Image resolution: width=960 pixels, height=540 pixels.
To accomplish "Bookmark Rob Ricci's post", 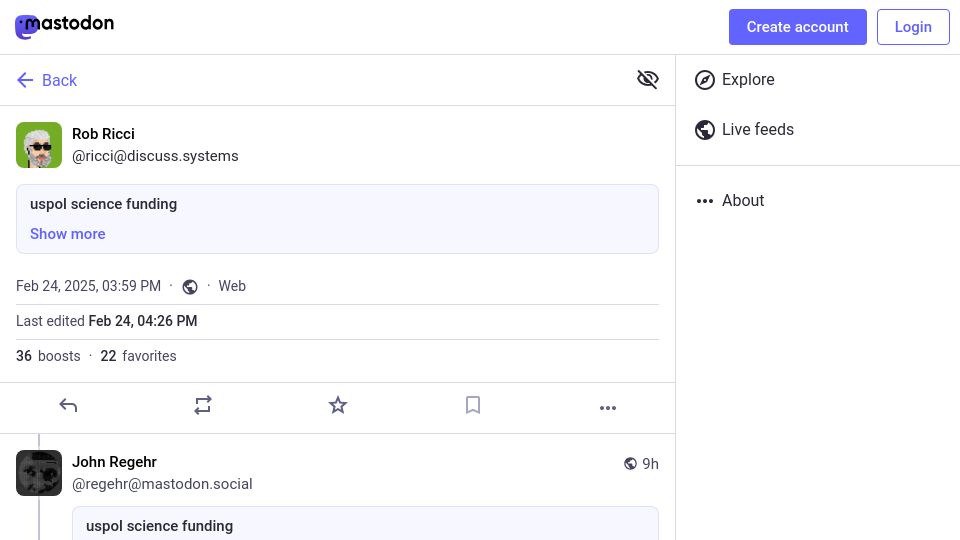I will tap(473, 405).
